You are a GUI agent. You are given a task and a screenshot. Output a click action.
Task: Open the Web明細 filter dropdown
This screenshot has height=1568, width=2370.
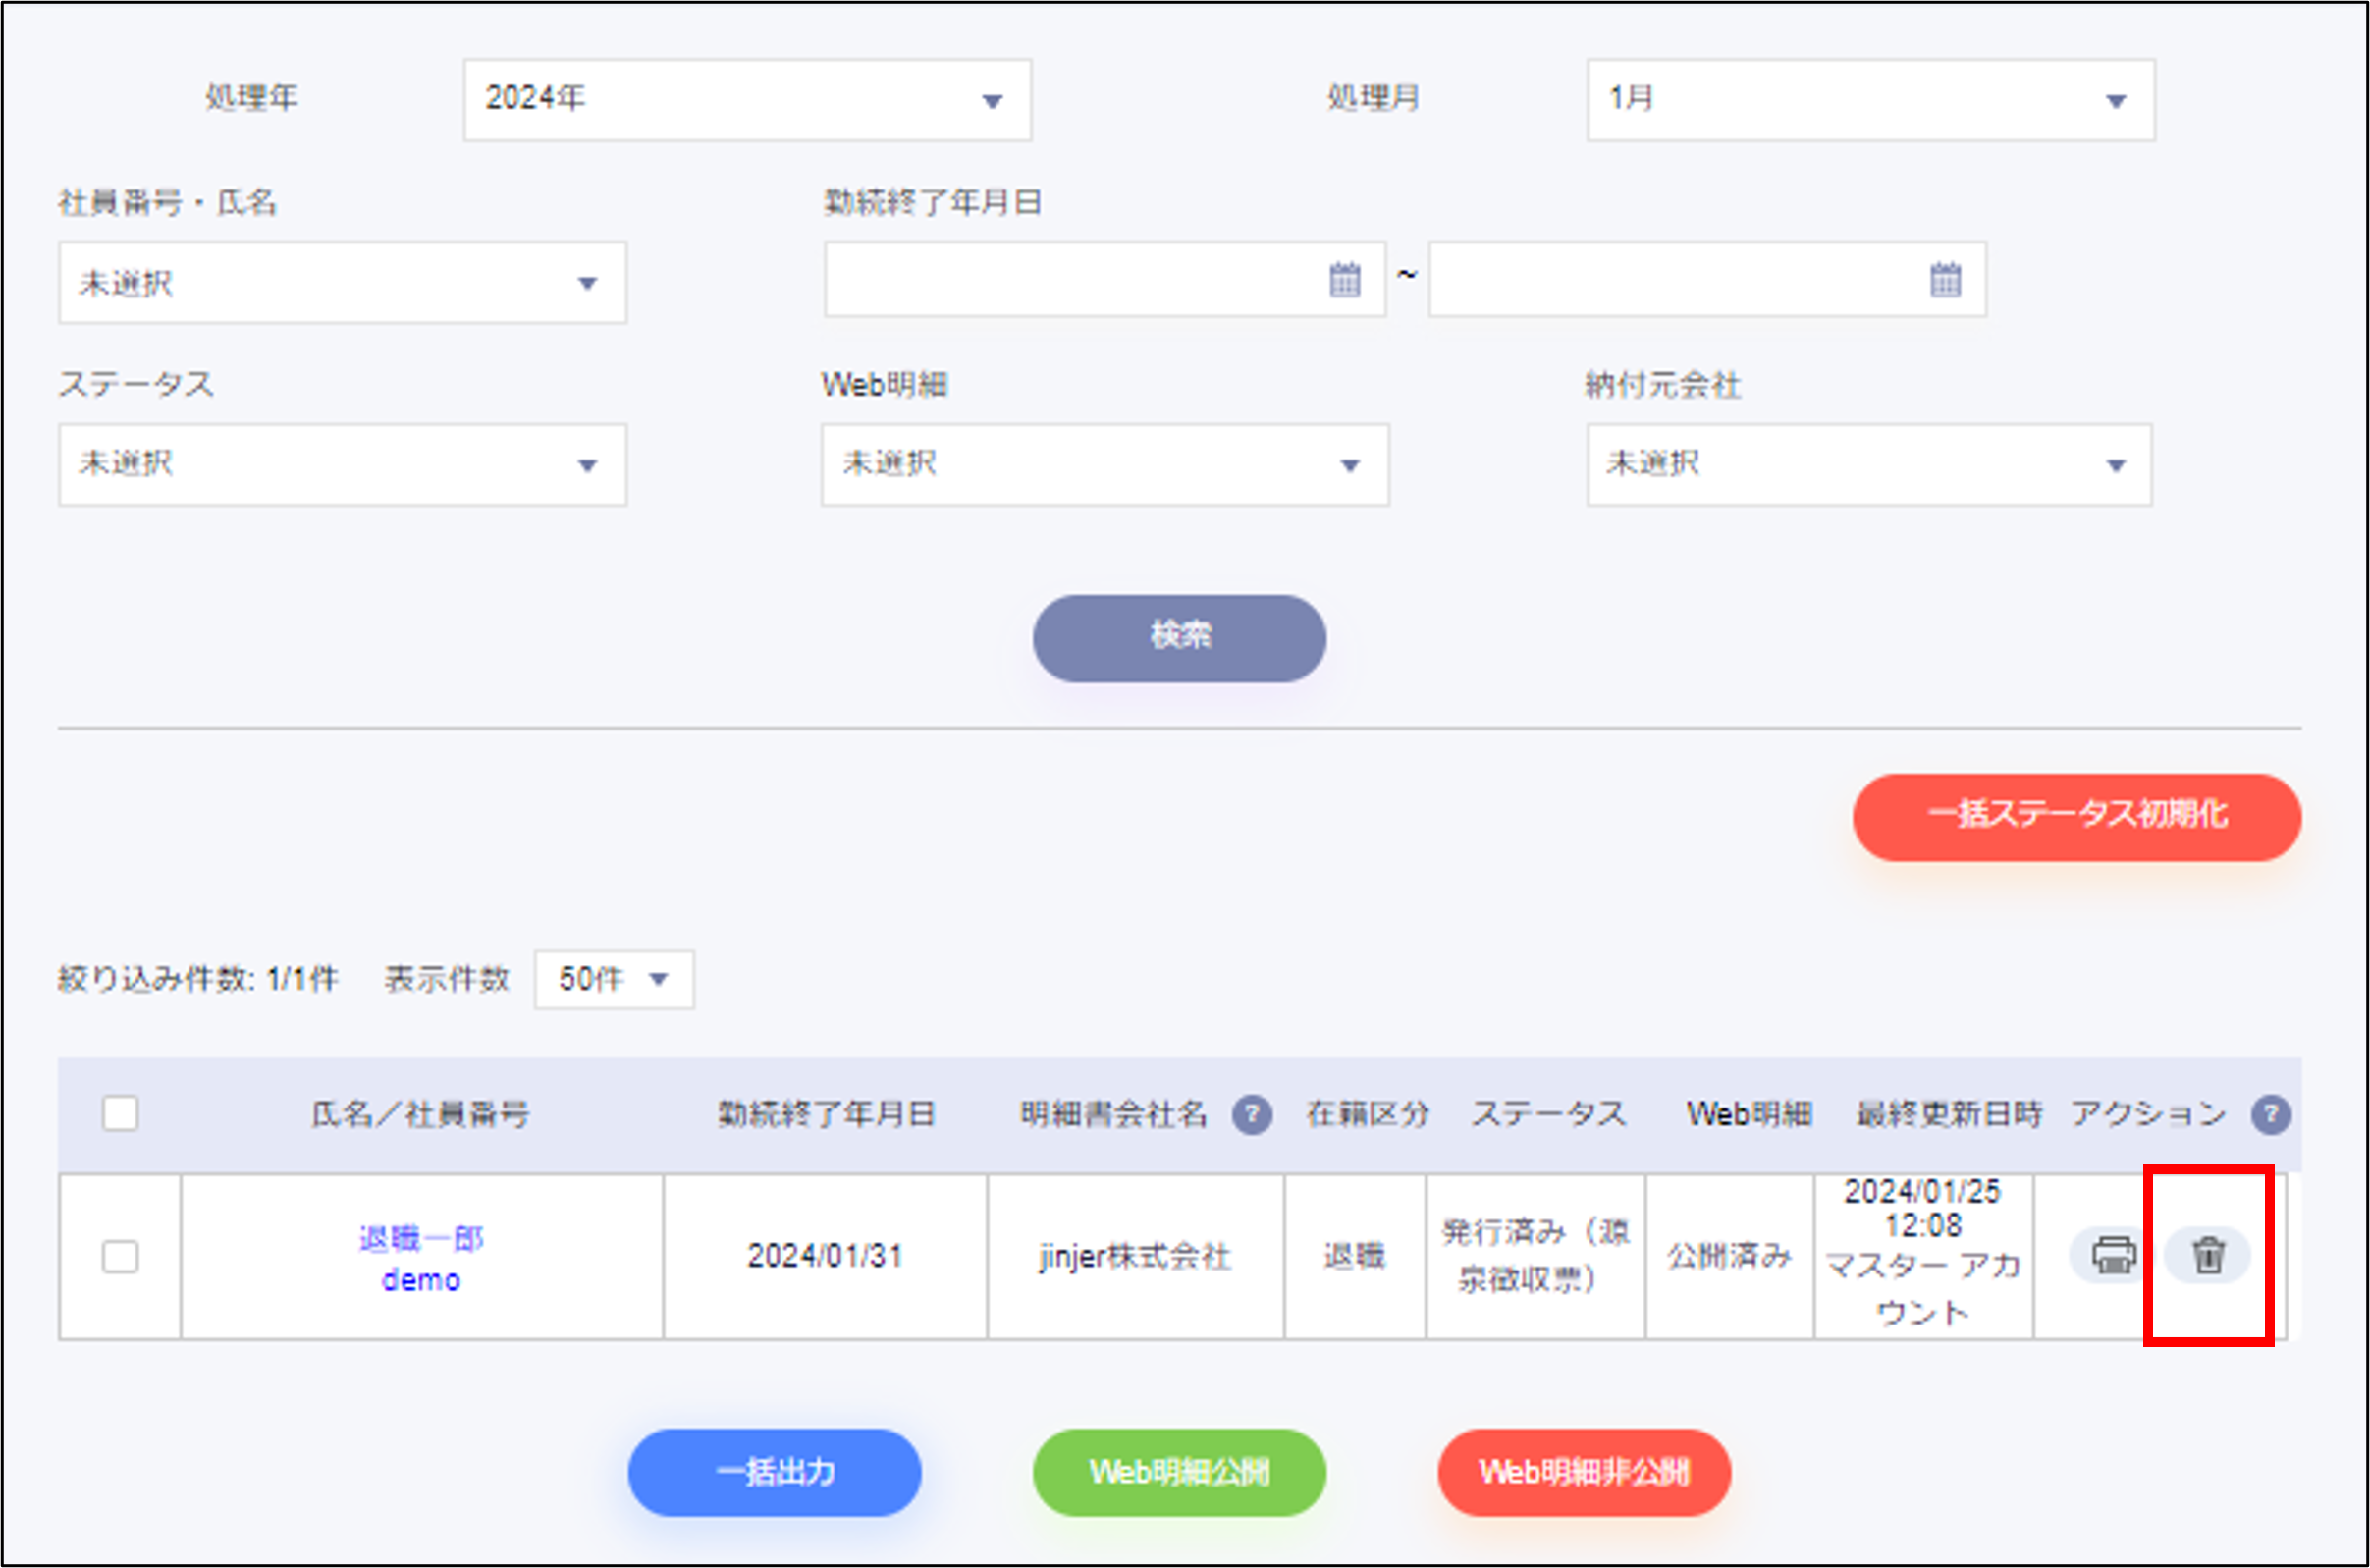click(x=1105, y=465)
